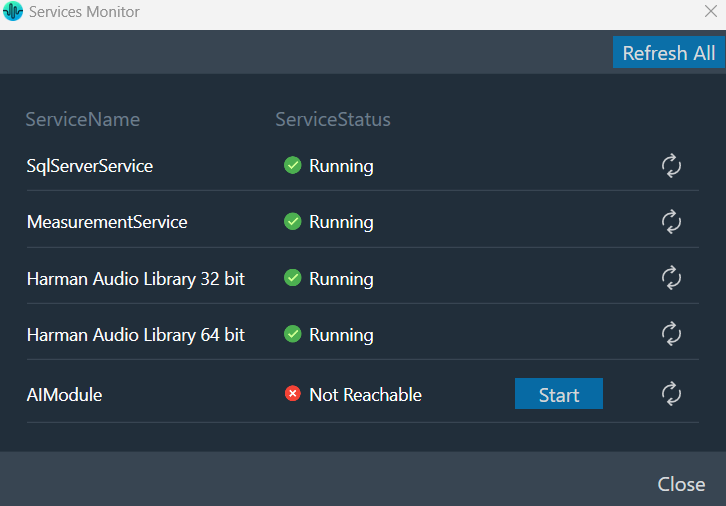
Task: Refresh the AIModule service status
Action: coord(671,394)
